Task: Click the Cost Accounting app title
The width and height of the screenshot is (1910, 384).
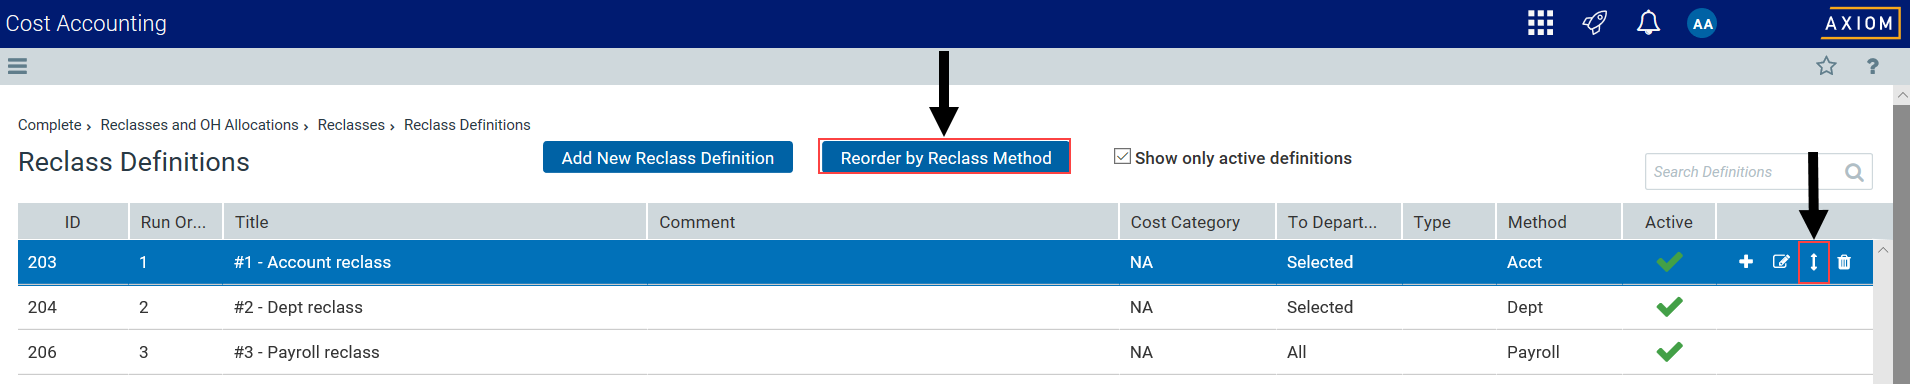Action: [86, 23]
